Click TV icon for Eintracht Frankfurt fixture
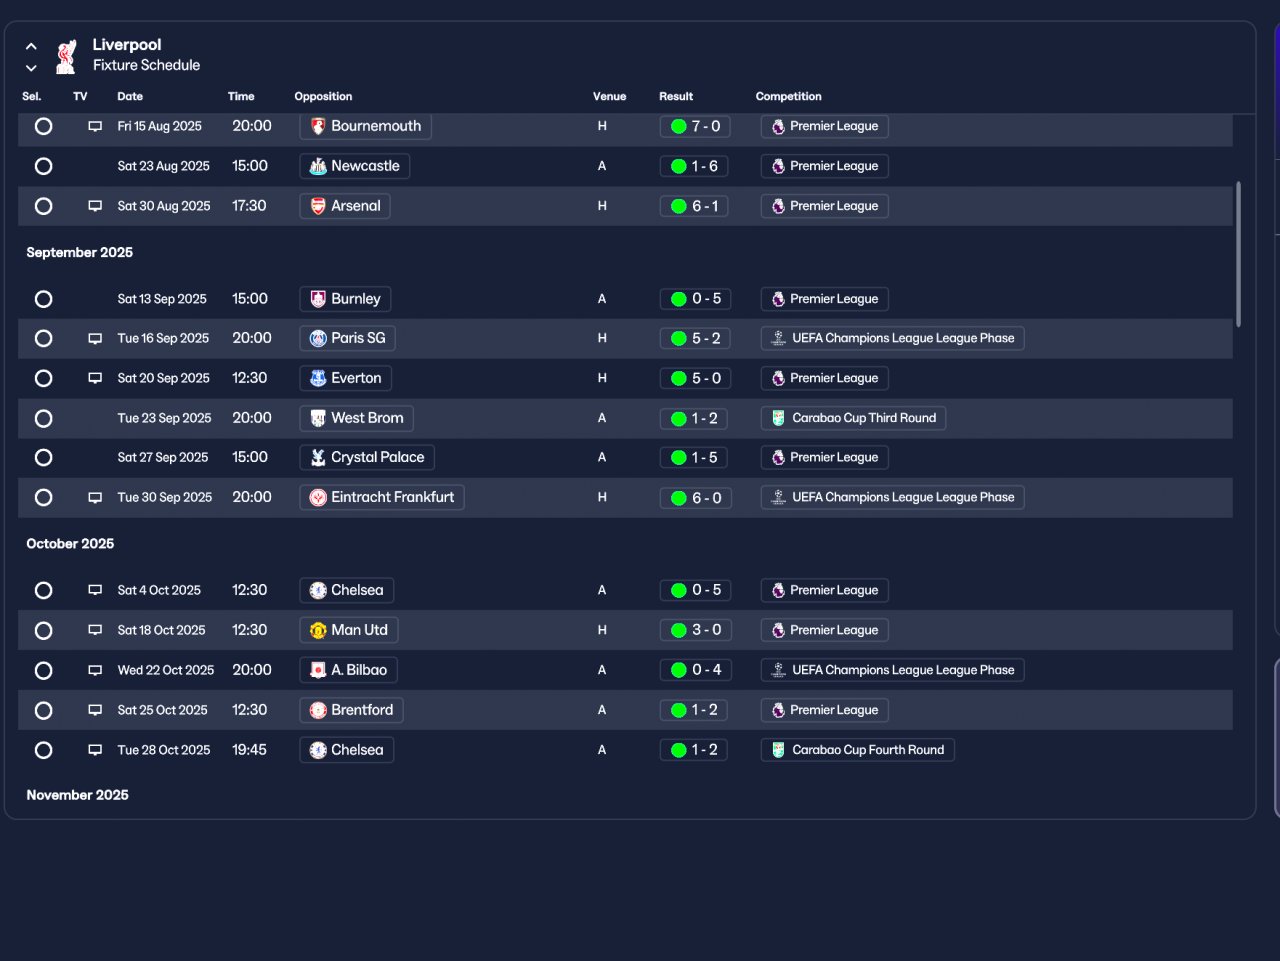 tap(95, 498)
